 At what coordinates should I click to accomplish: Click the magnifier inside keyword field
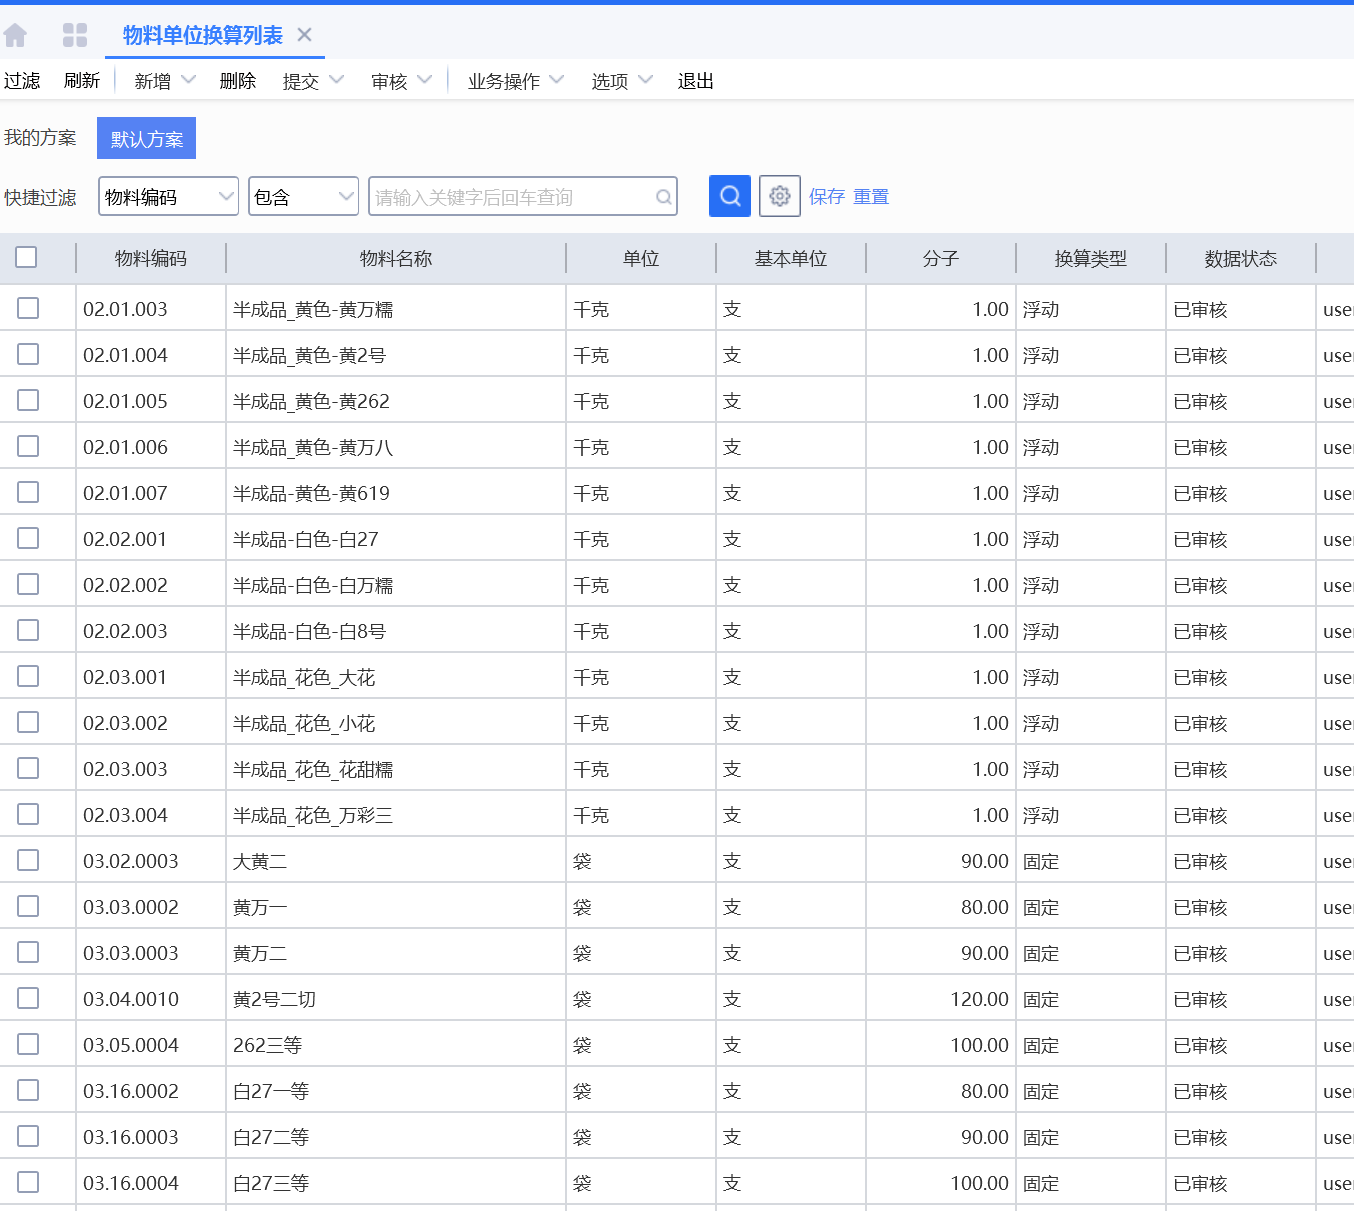click(x=663, y=197)
